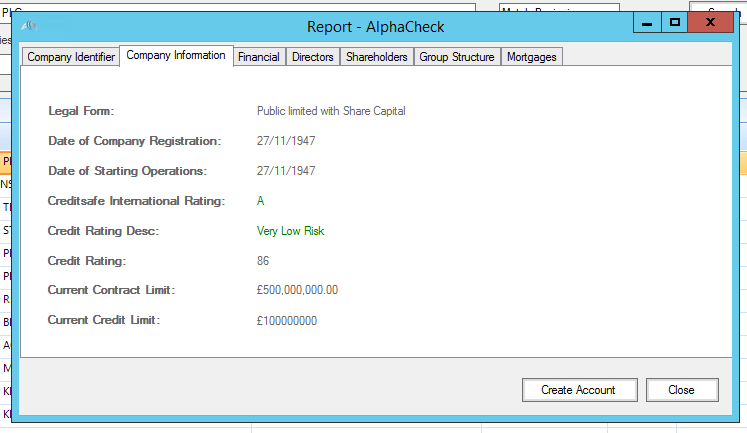Click the 'Current Credit Limit:' label
The image size is (747, 433).
(104, 320)
